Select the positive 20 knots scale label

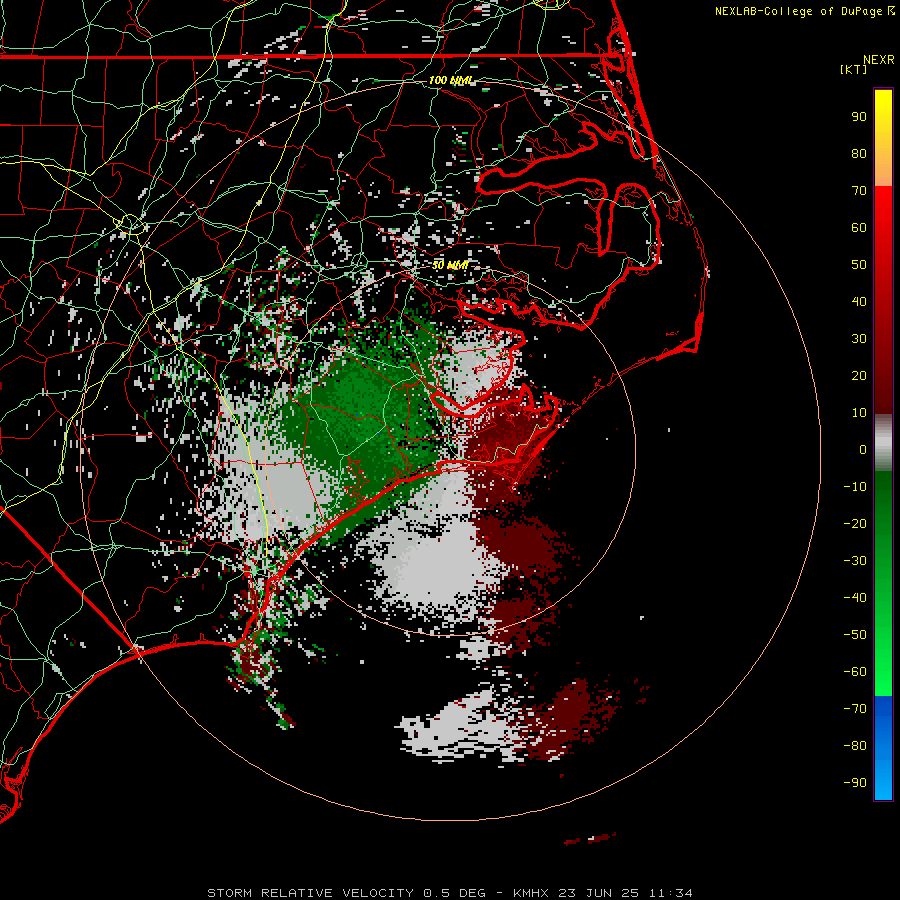pyautogui.click(x=859, y=375)
